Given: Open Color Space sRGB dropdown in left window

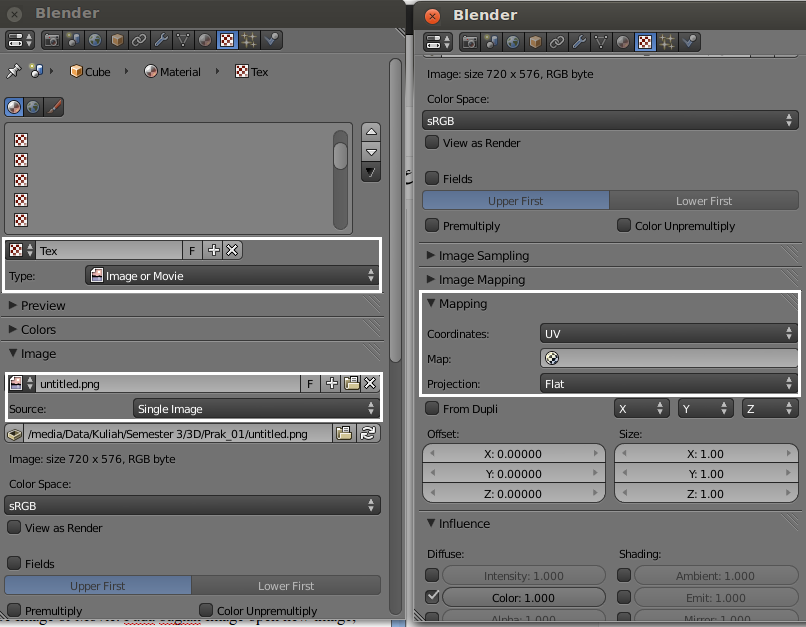Looking at the screenshot, I should click(192, 506).
